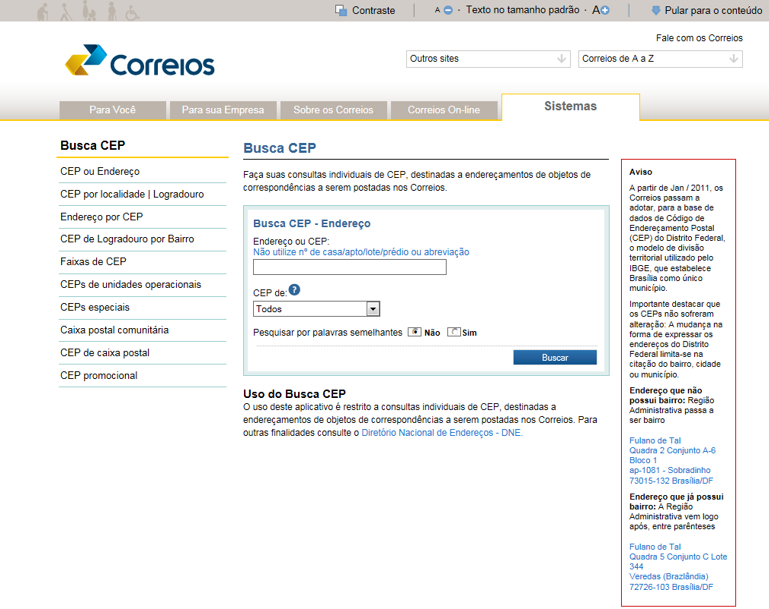The height and width of the screenshot is (609, 769).
Task: Open CEPs especiais item
Action: click(95, 307)
